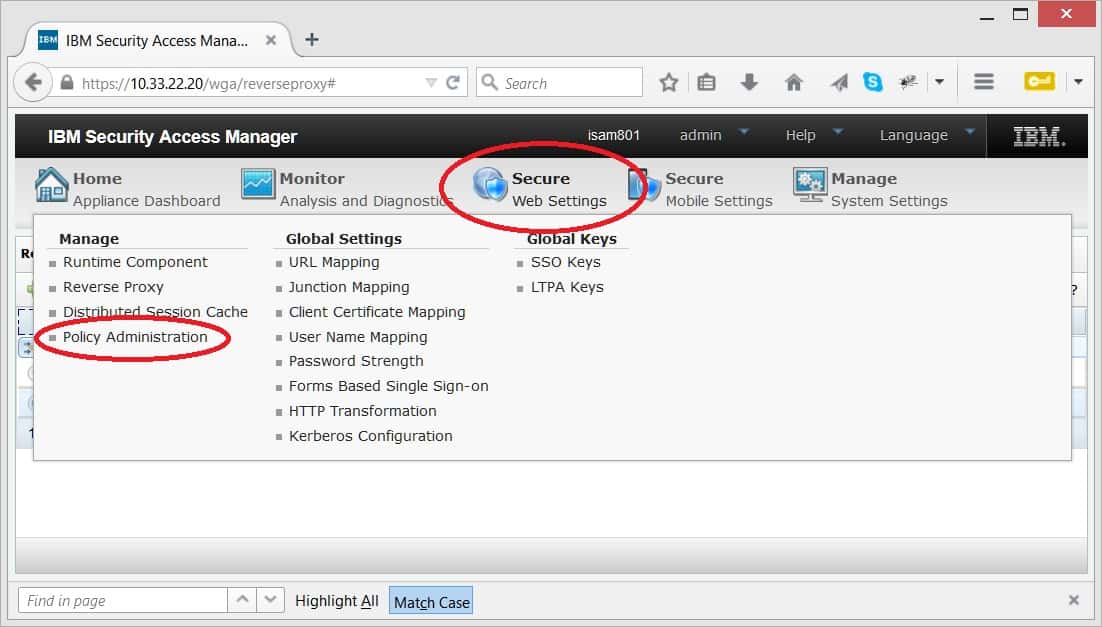
Task: Toggle Highlight All in find bar
Action: (337, 601)
